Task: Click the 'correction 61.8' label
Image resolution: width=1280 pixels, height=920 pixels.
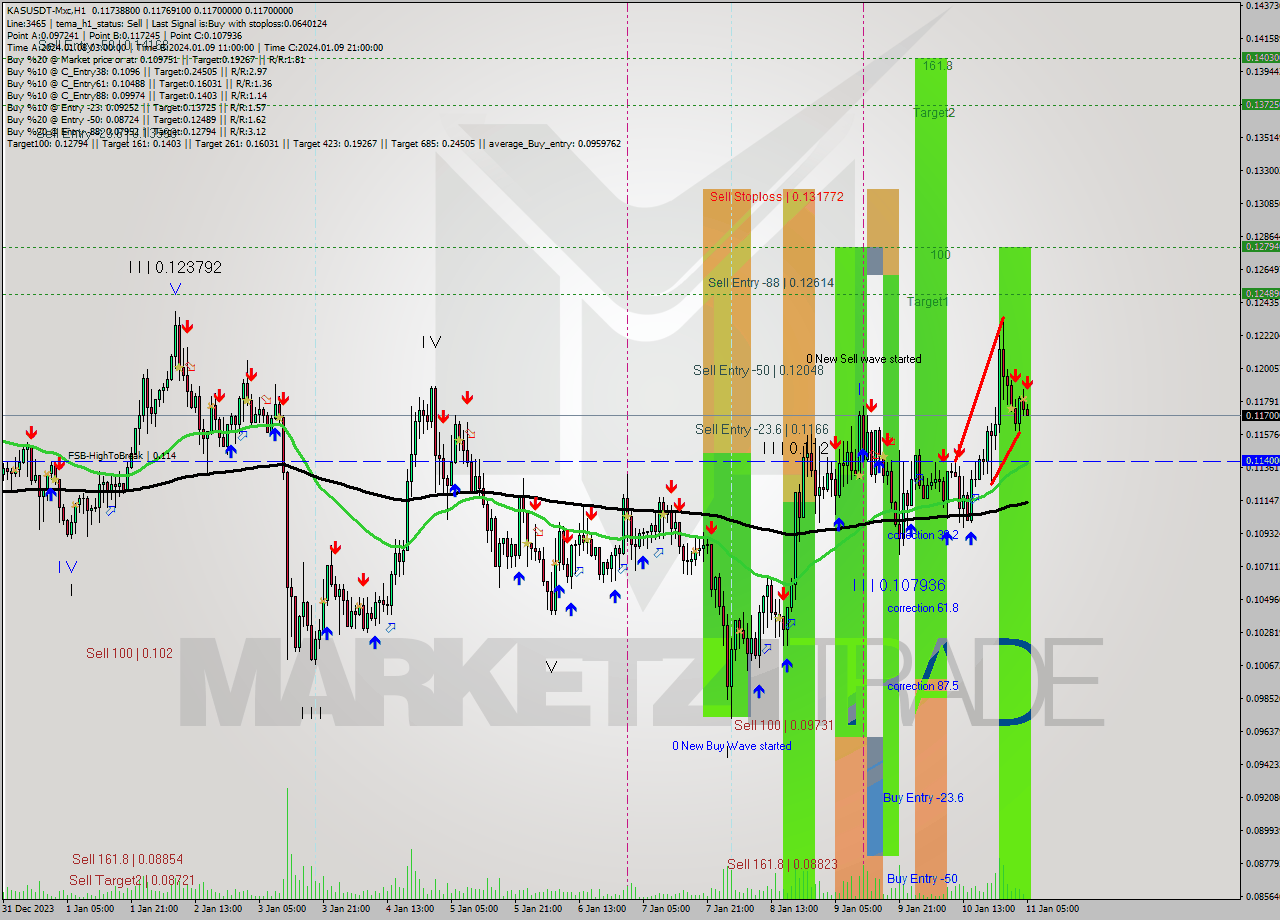Action: pos(923,608)
